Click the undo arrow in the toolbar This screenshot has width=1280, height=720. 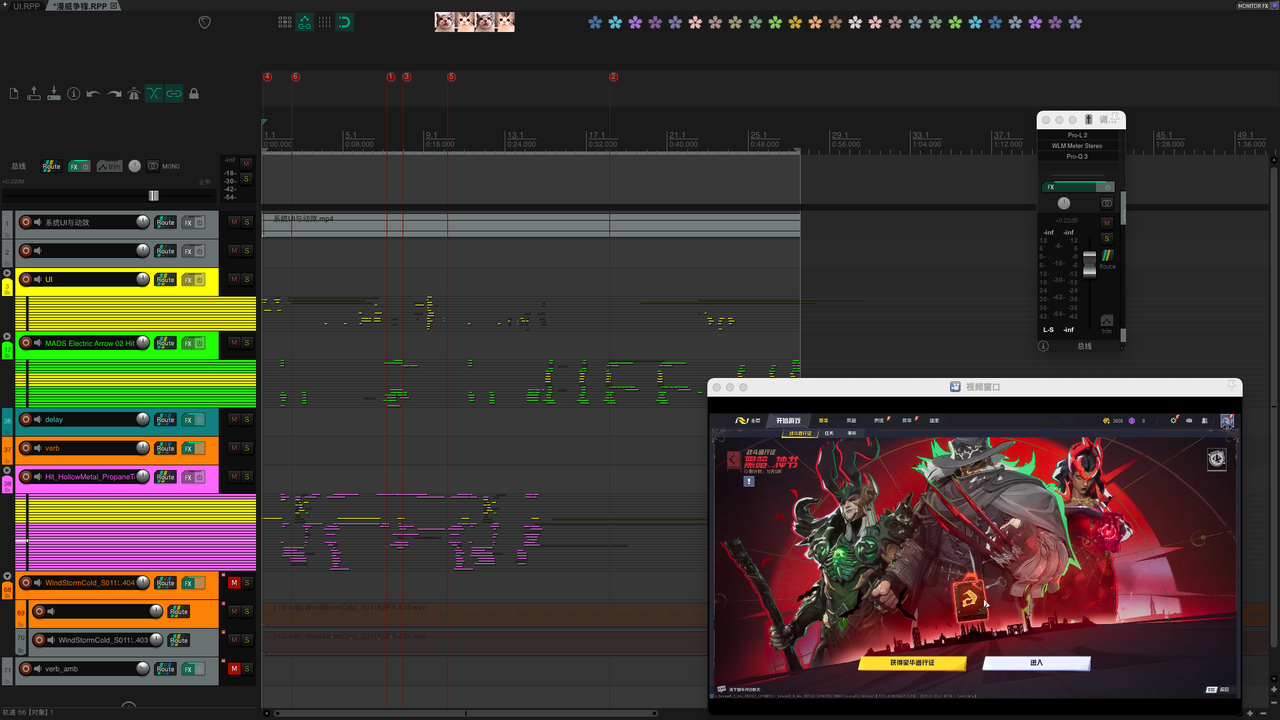point(93,94)
